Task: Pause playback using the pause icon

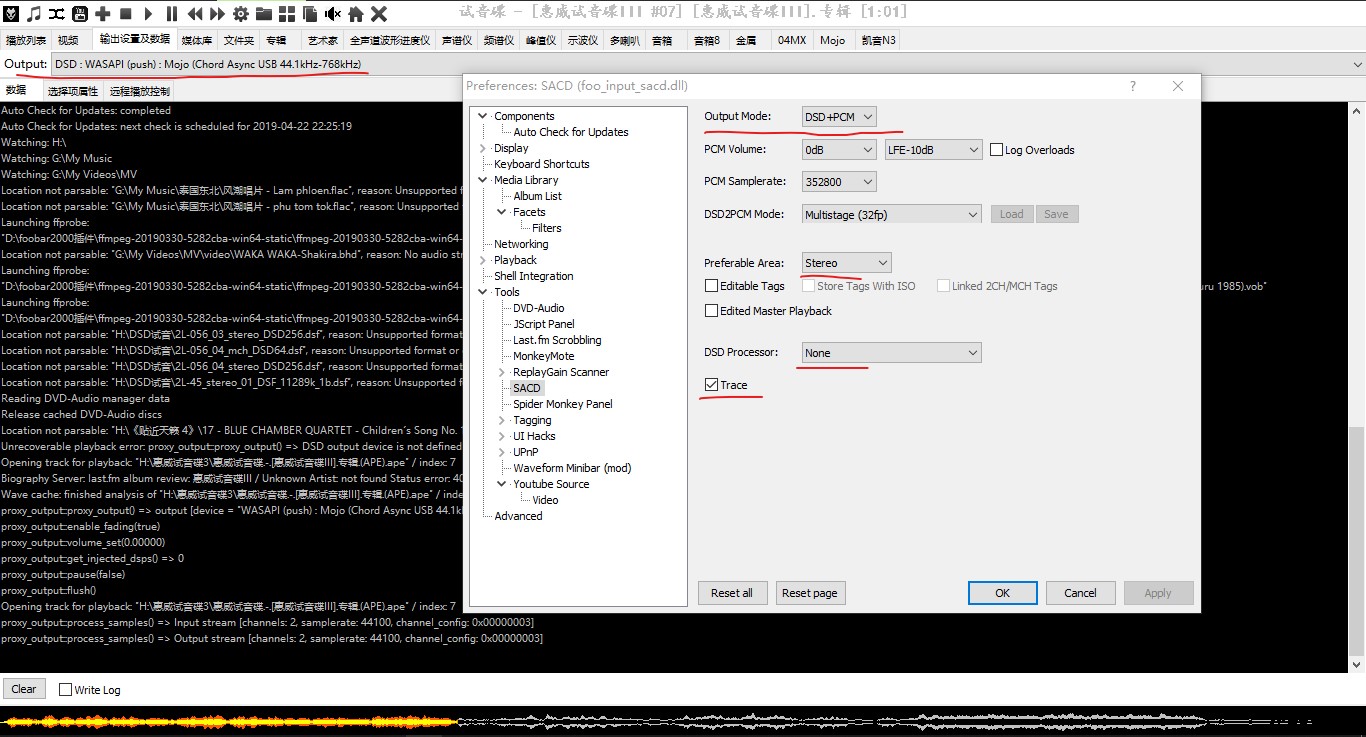Action: (171, 13)
